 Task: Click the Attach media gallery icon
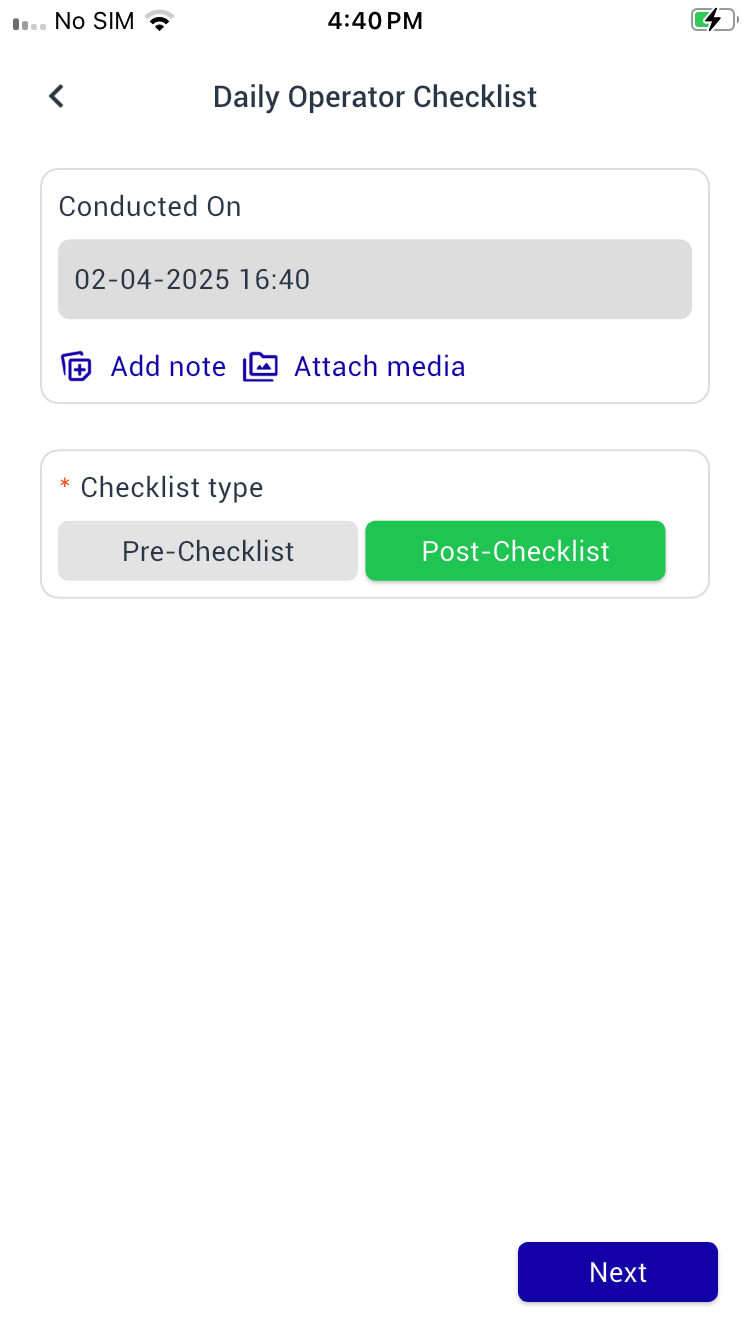point(260,367)
